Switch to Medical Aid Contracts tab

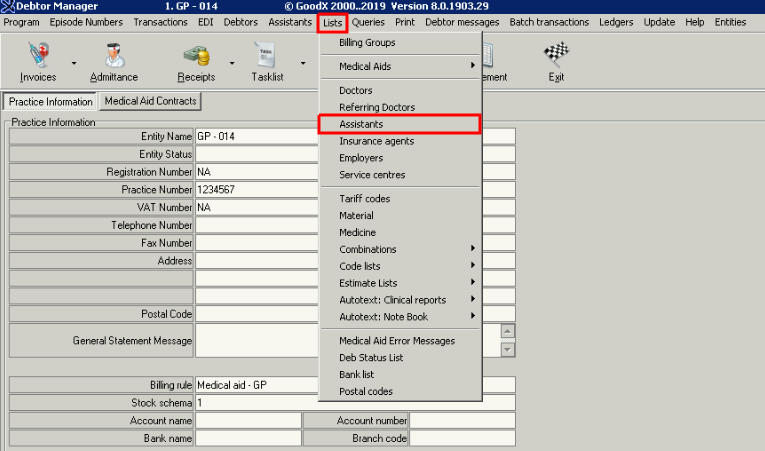coord(150,101)
